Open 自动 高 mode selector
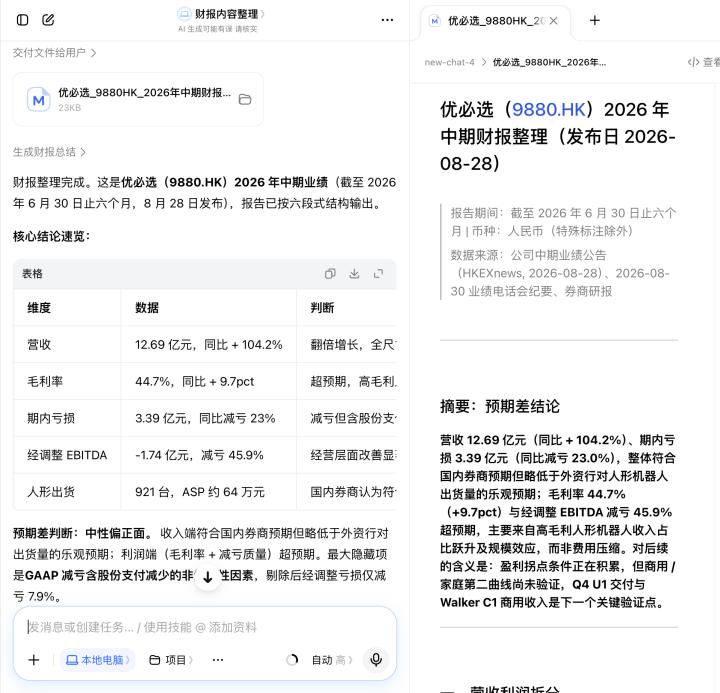The width and height of the screenshot is (720, 693). click(x=332, y=660)
